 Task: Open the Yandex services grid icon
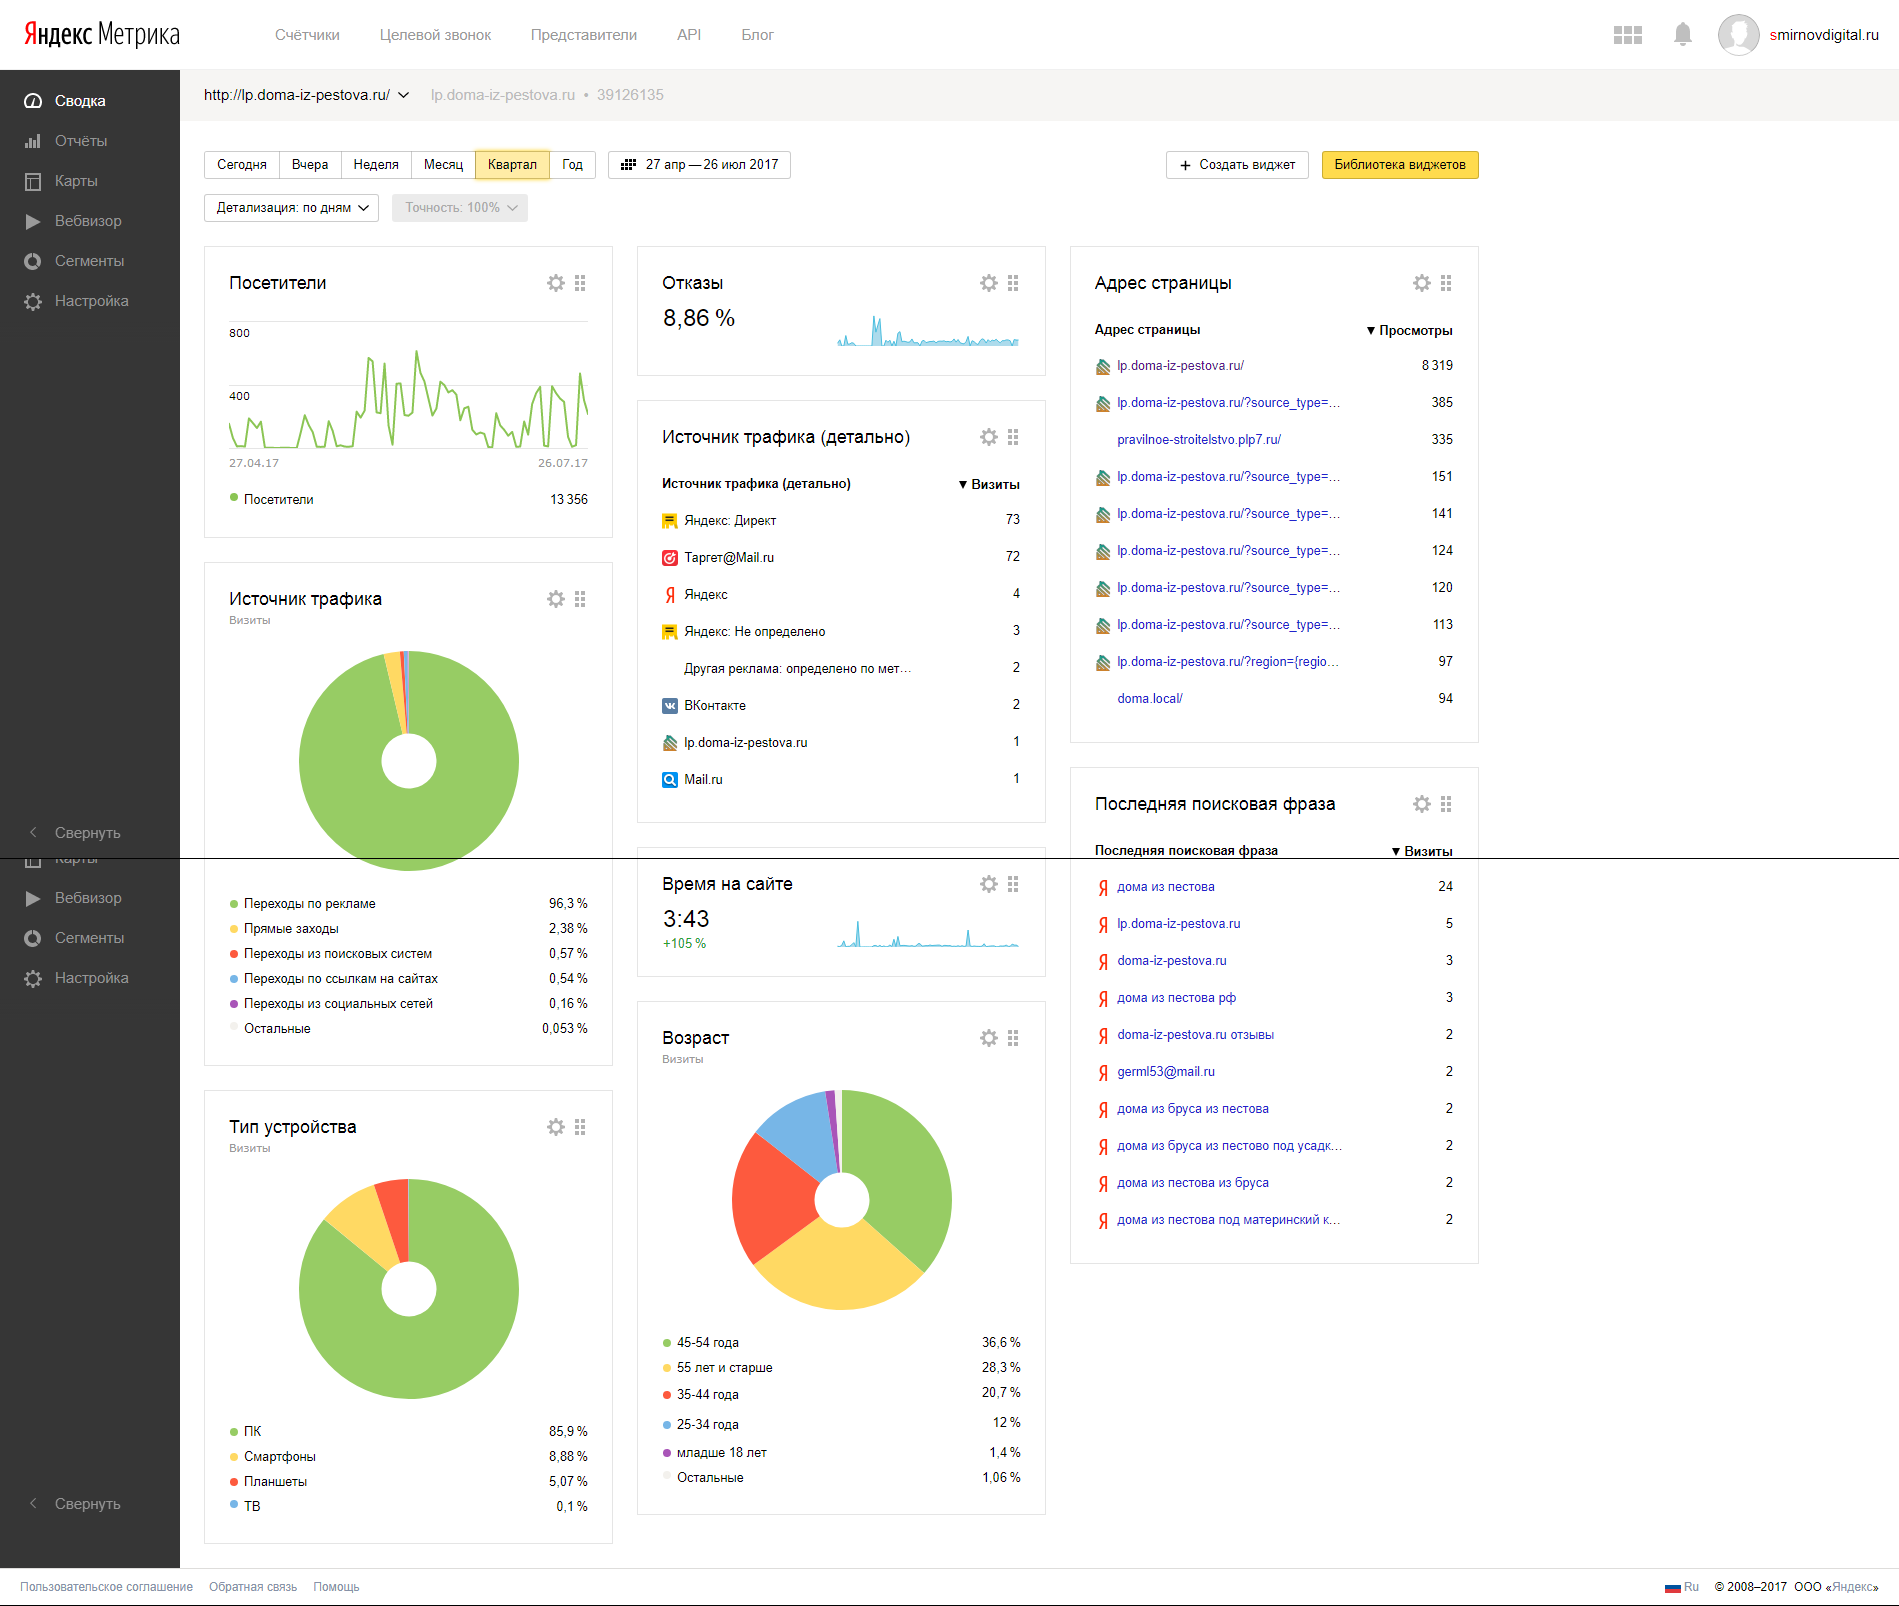point(1628,35)
